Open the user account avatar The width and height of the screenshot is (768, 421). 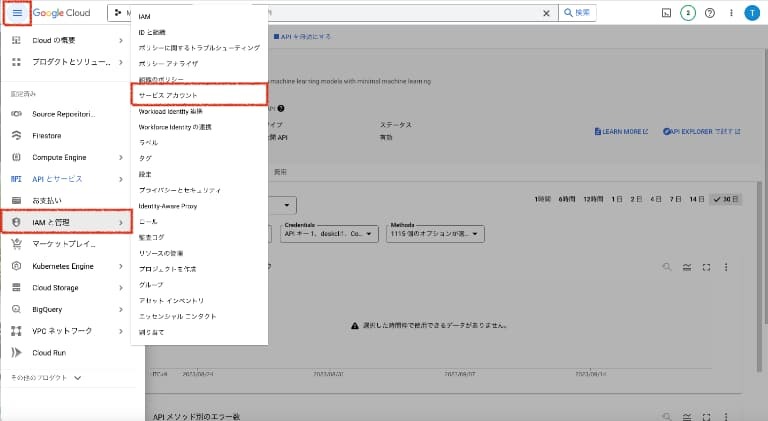752,13
